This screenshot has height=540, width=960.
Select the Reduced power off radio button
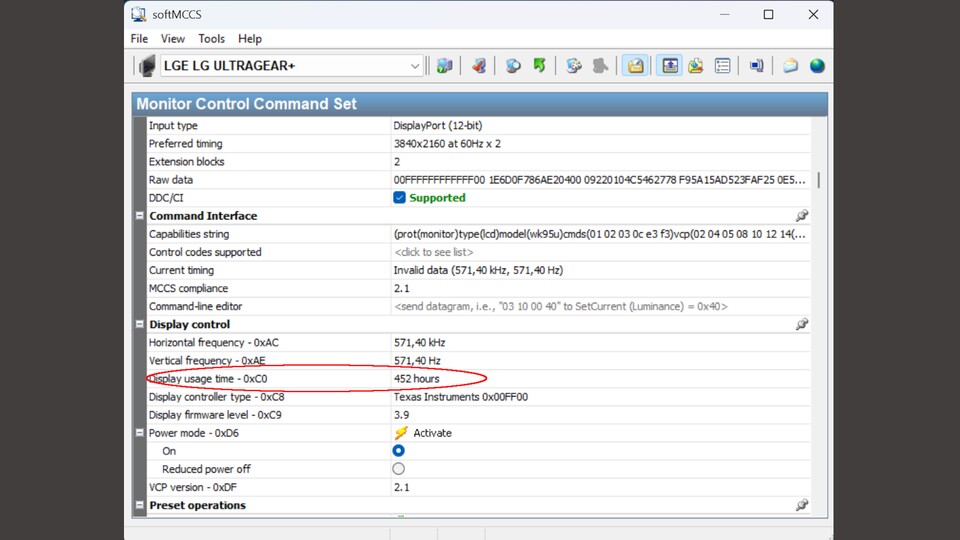(399, 469)
